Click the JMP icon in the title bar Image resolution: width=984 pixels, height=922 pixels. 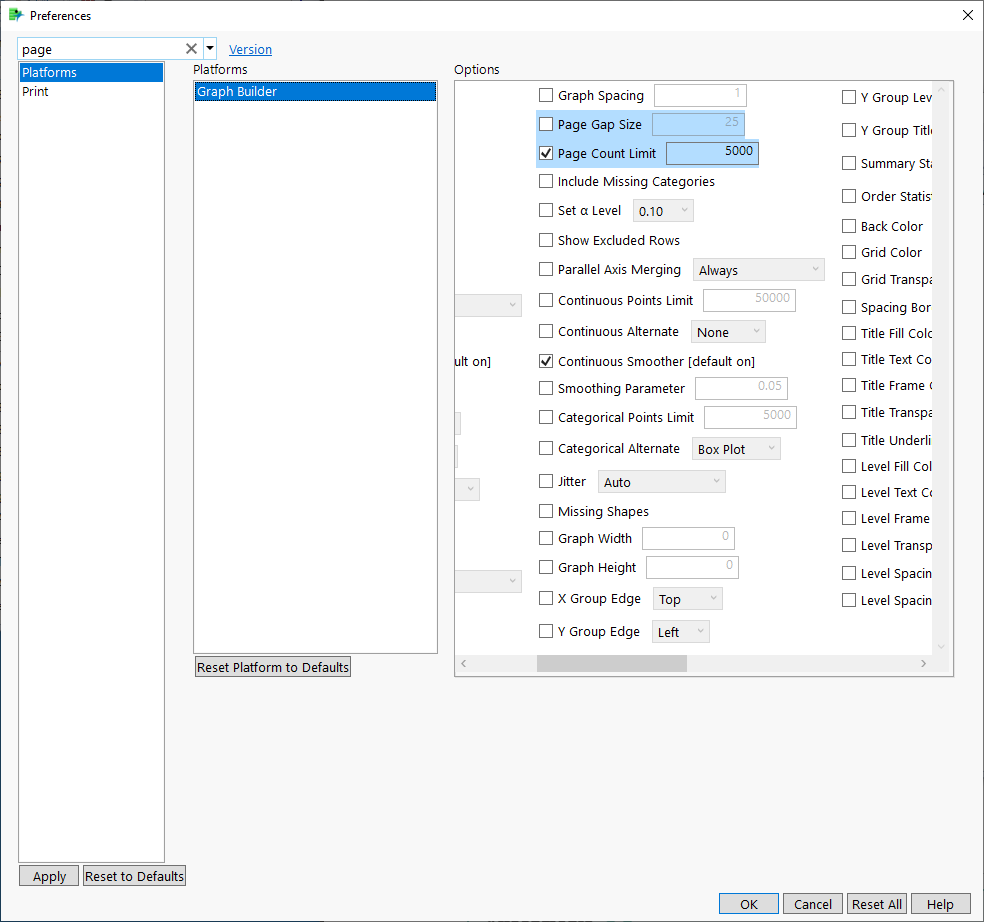click(14, 15)
